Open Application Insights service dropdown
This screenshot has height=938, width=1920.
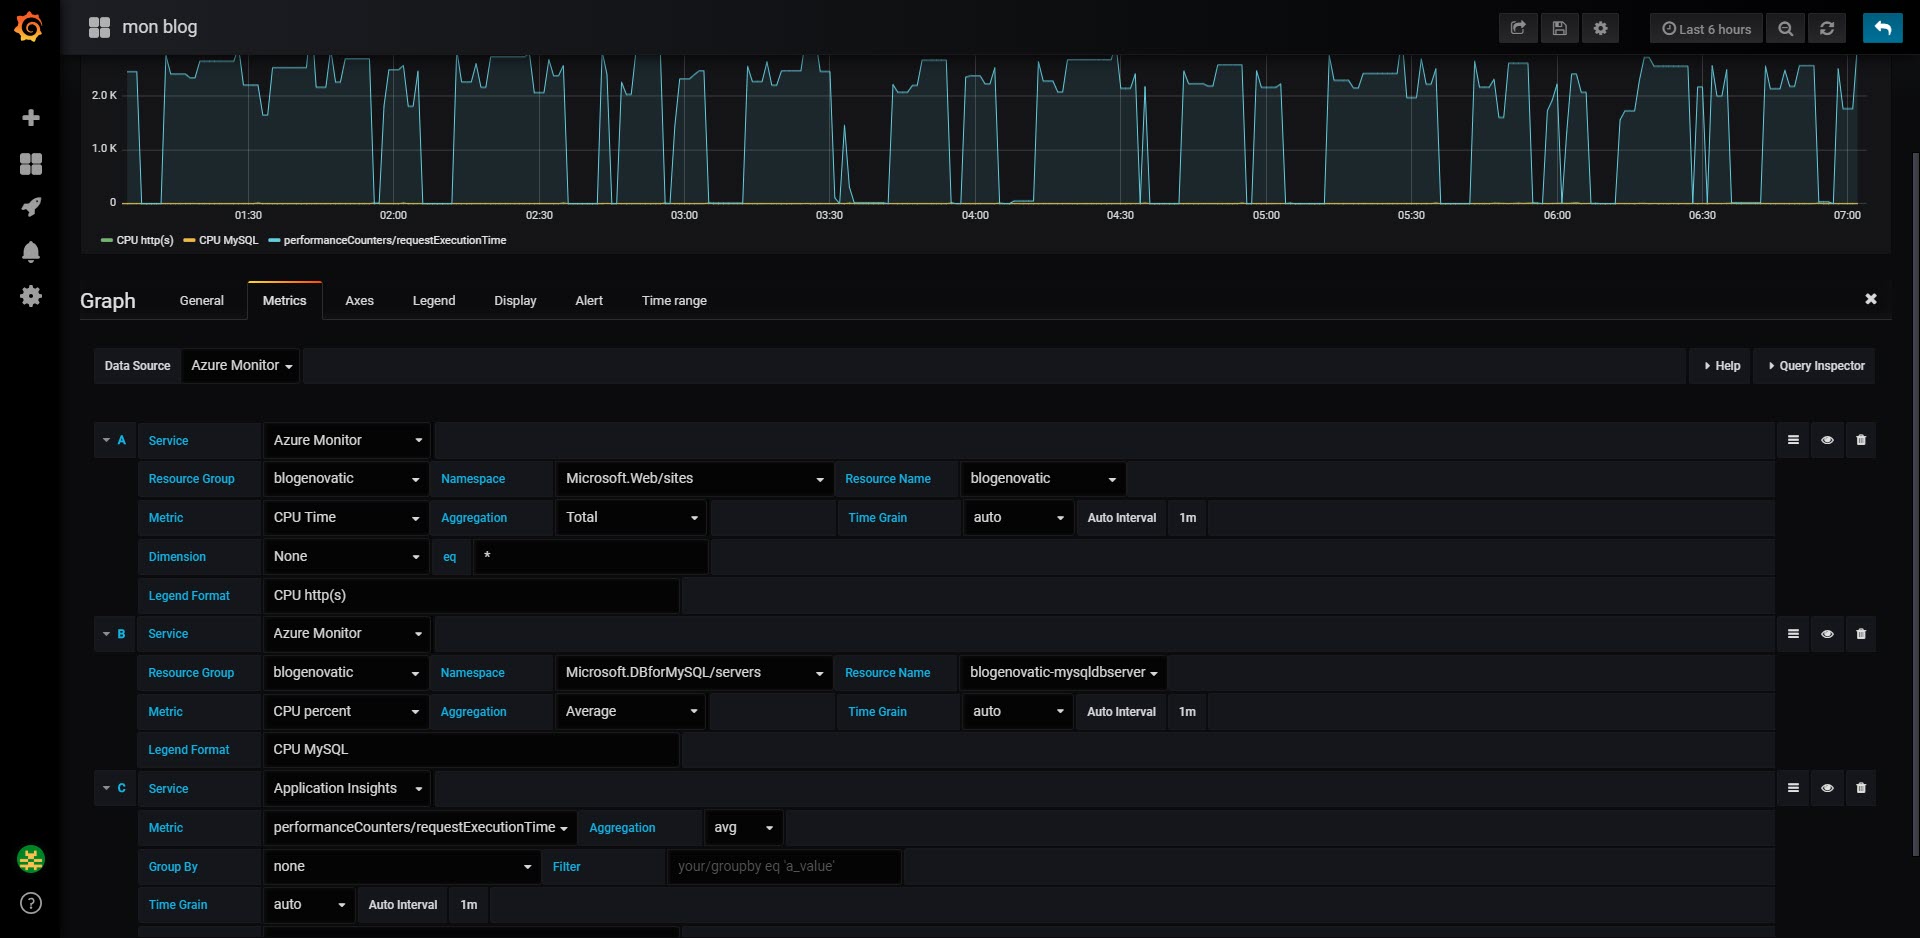click(x=347, y=789)
